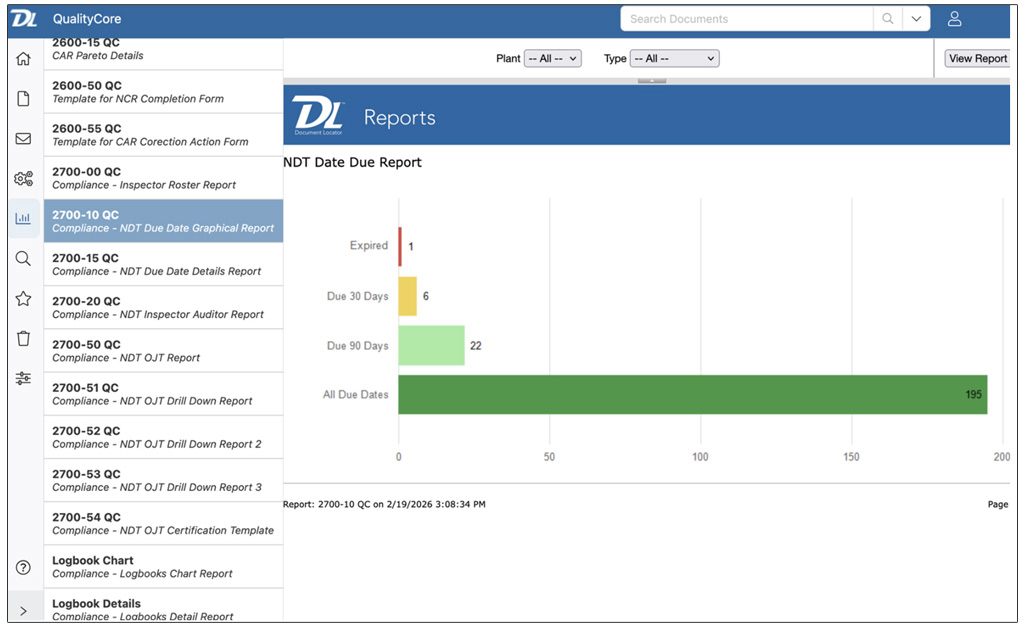Open the Mail envelope icon

(23, 139)
